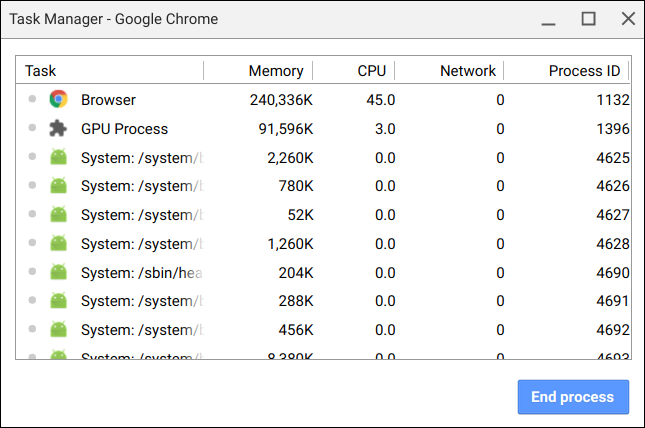Sort by the Process ID column
The image size is (645, 428).
pos(584,71)
